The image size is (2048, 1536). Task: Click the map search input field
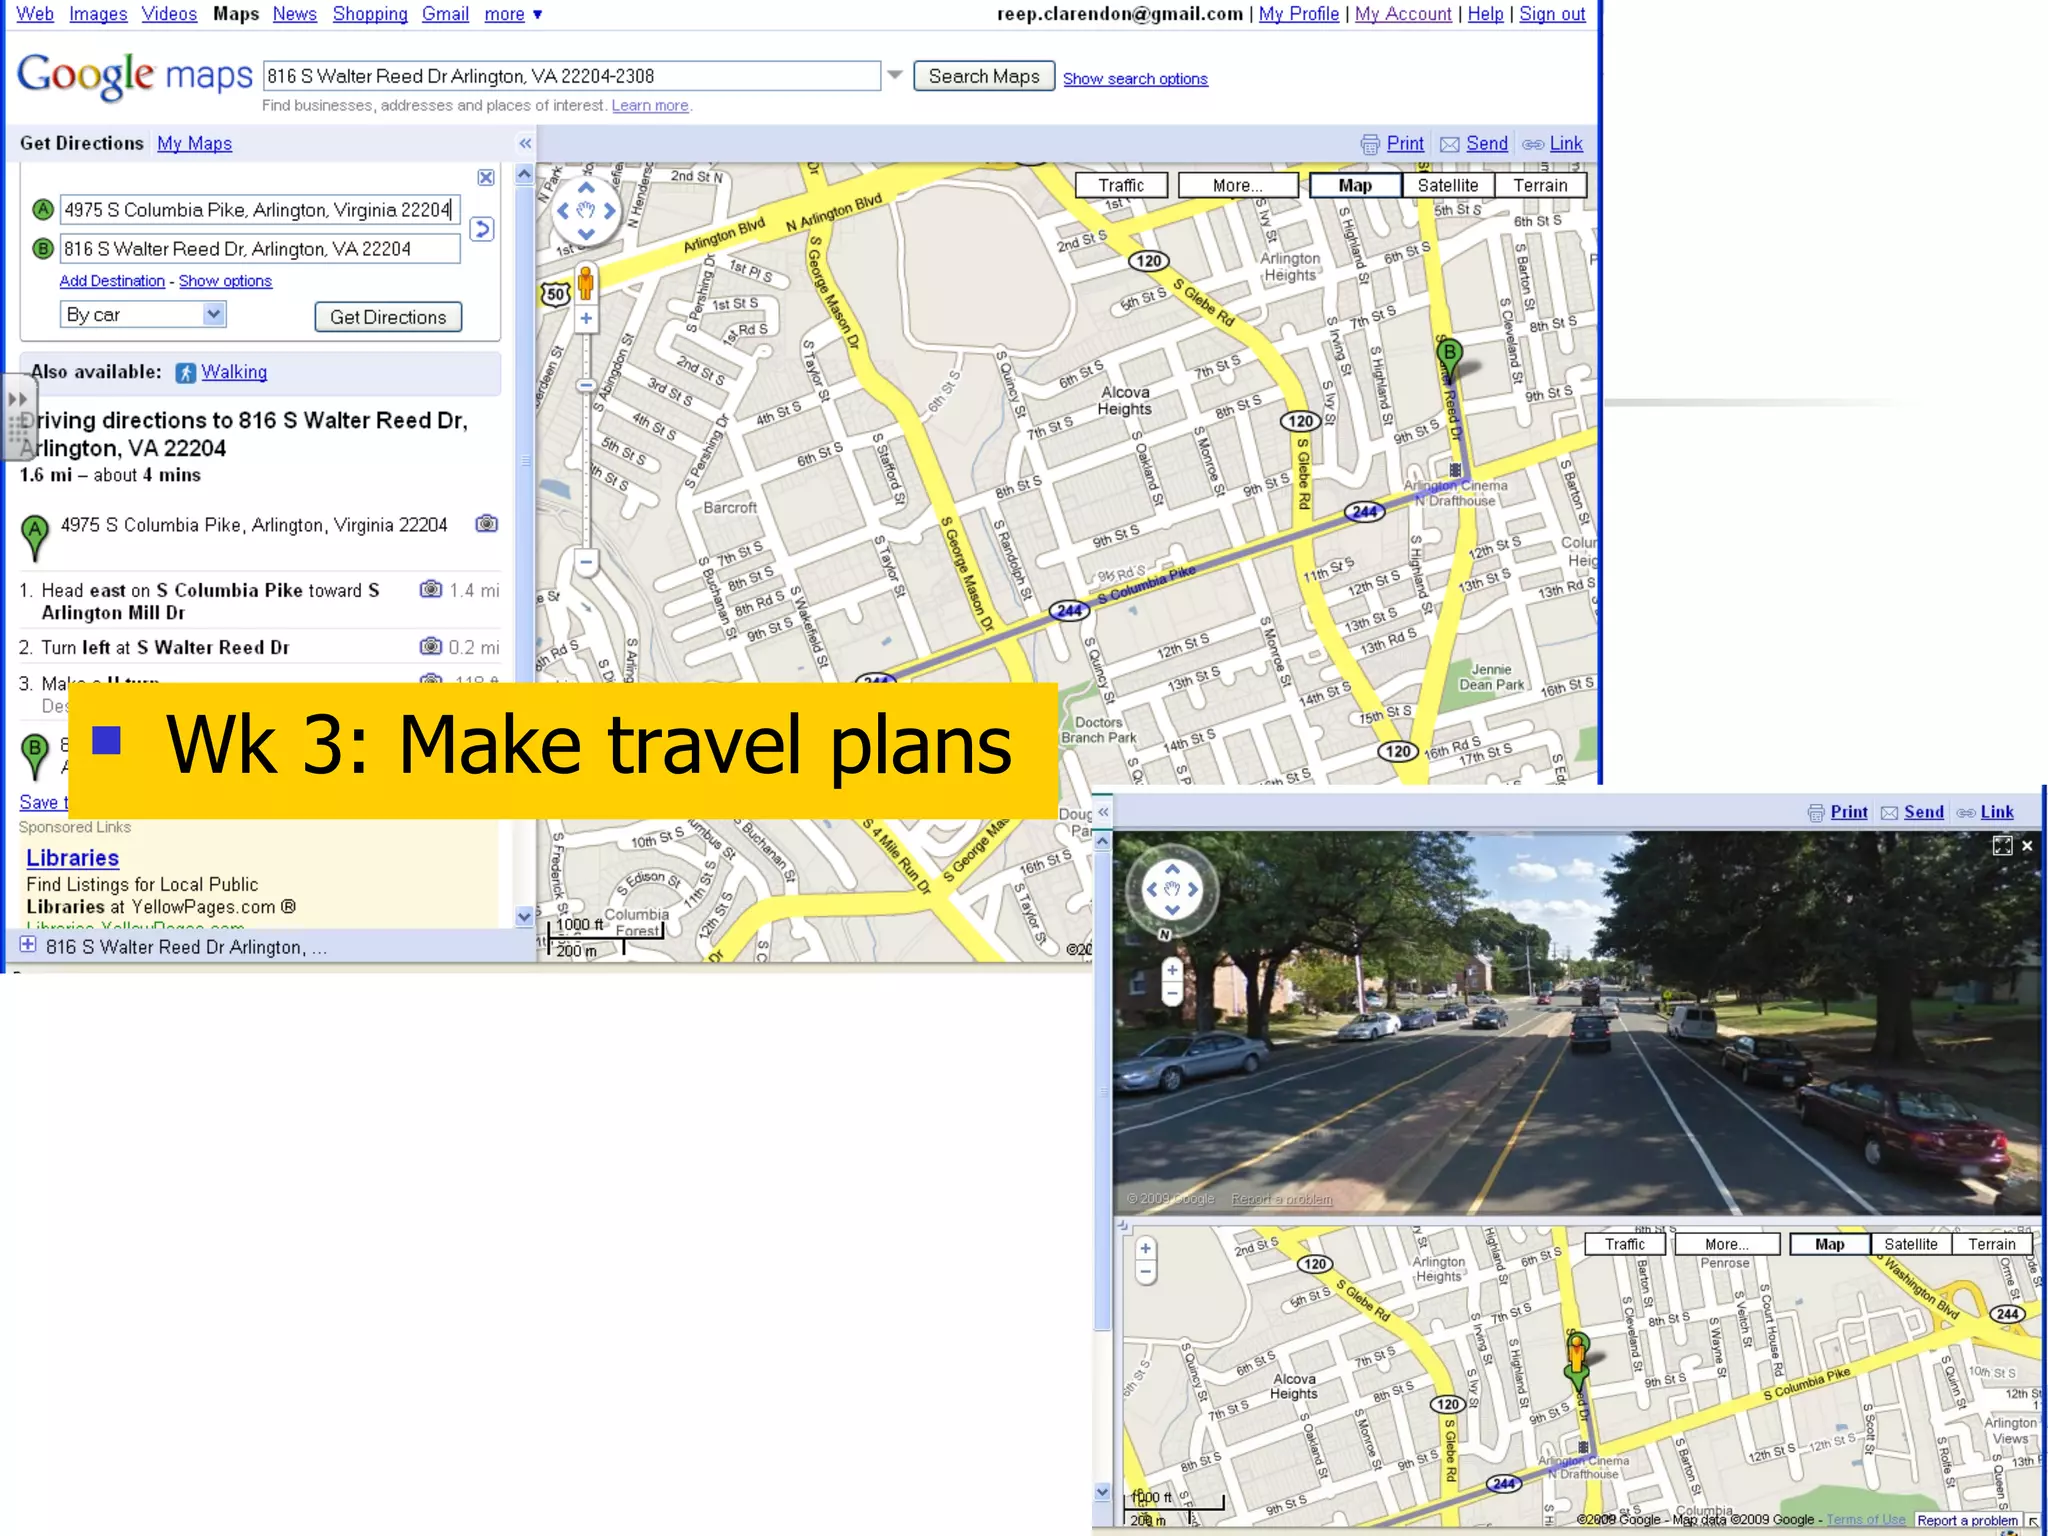pyautogui.click(x=572, y=76)
